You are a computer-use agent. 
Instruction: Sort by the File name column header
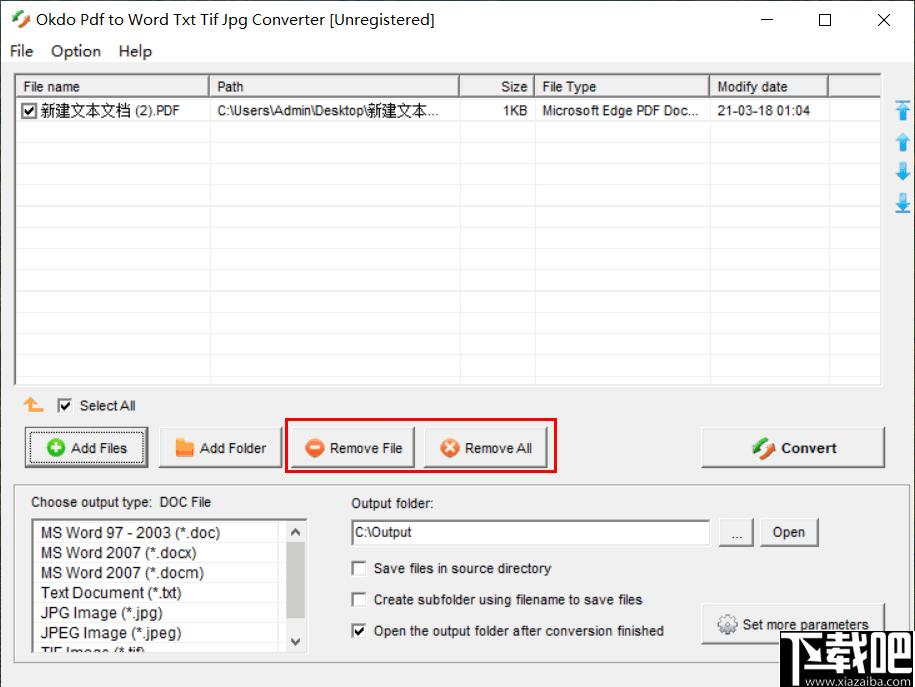point(112,86)
